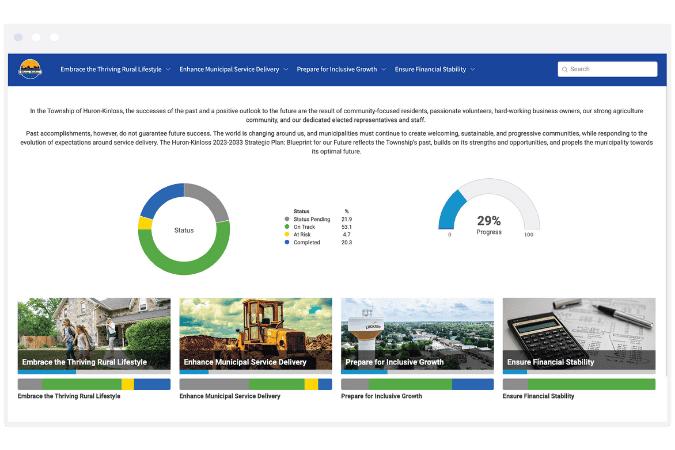Image resolution: width=675 pixels, height=450 pixels.
Task: Click the Search input field
Action: (x=607, y=69)
